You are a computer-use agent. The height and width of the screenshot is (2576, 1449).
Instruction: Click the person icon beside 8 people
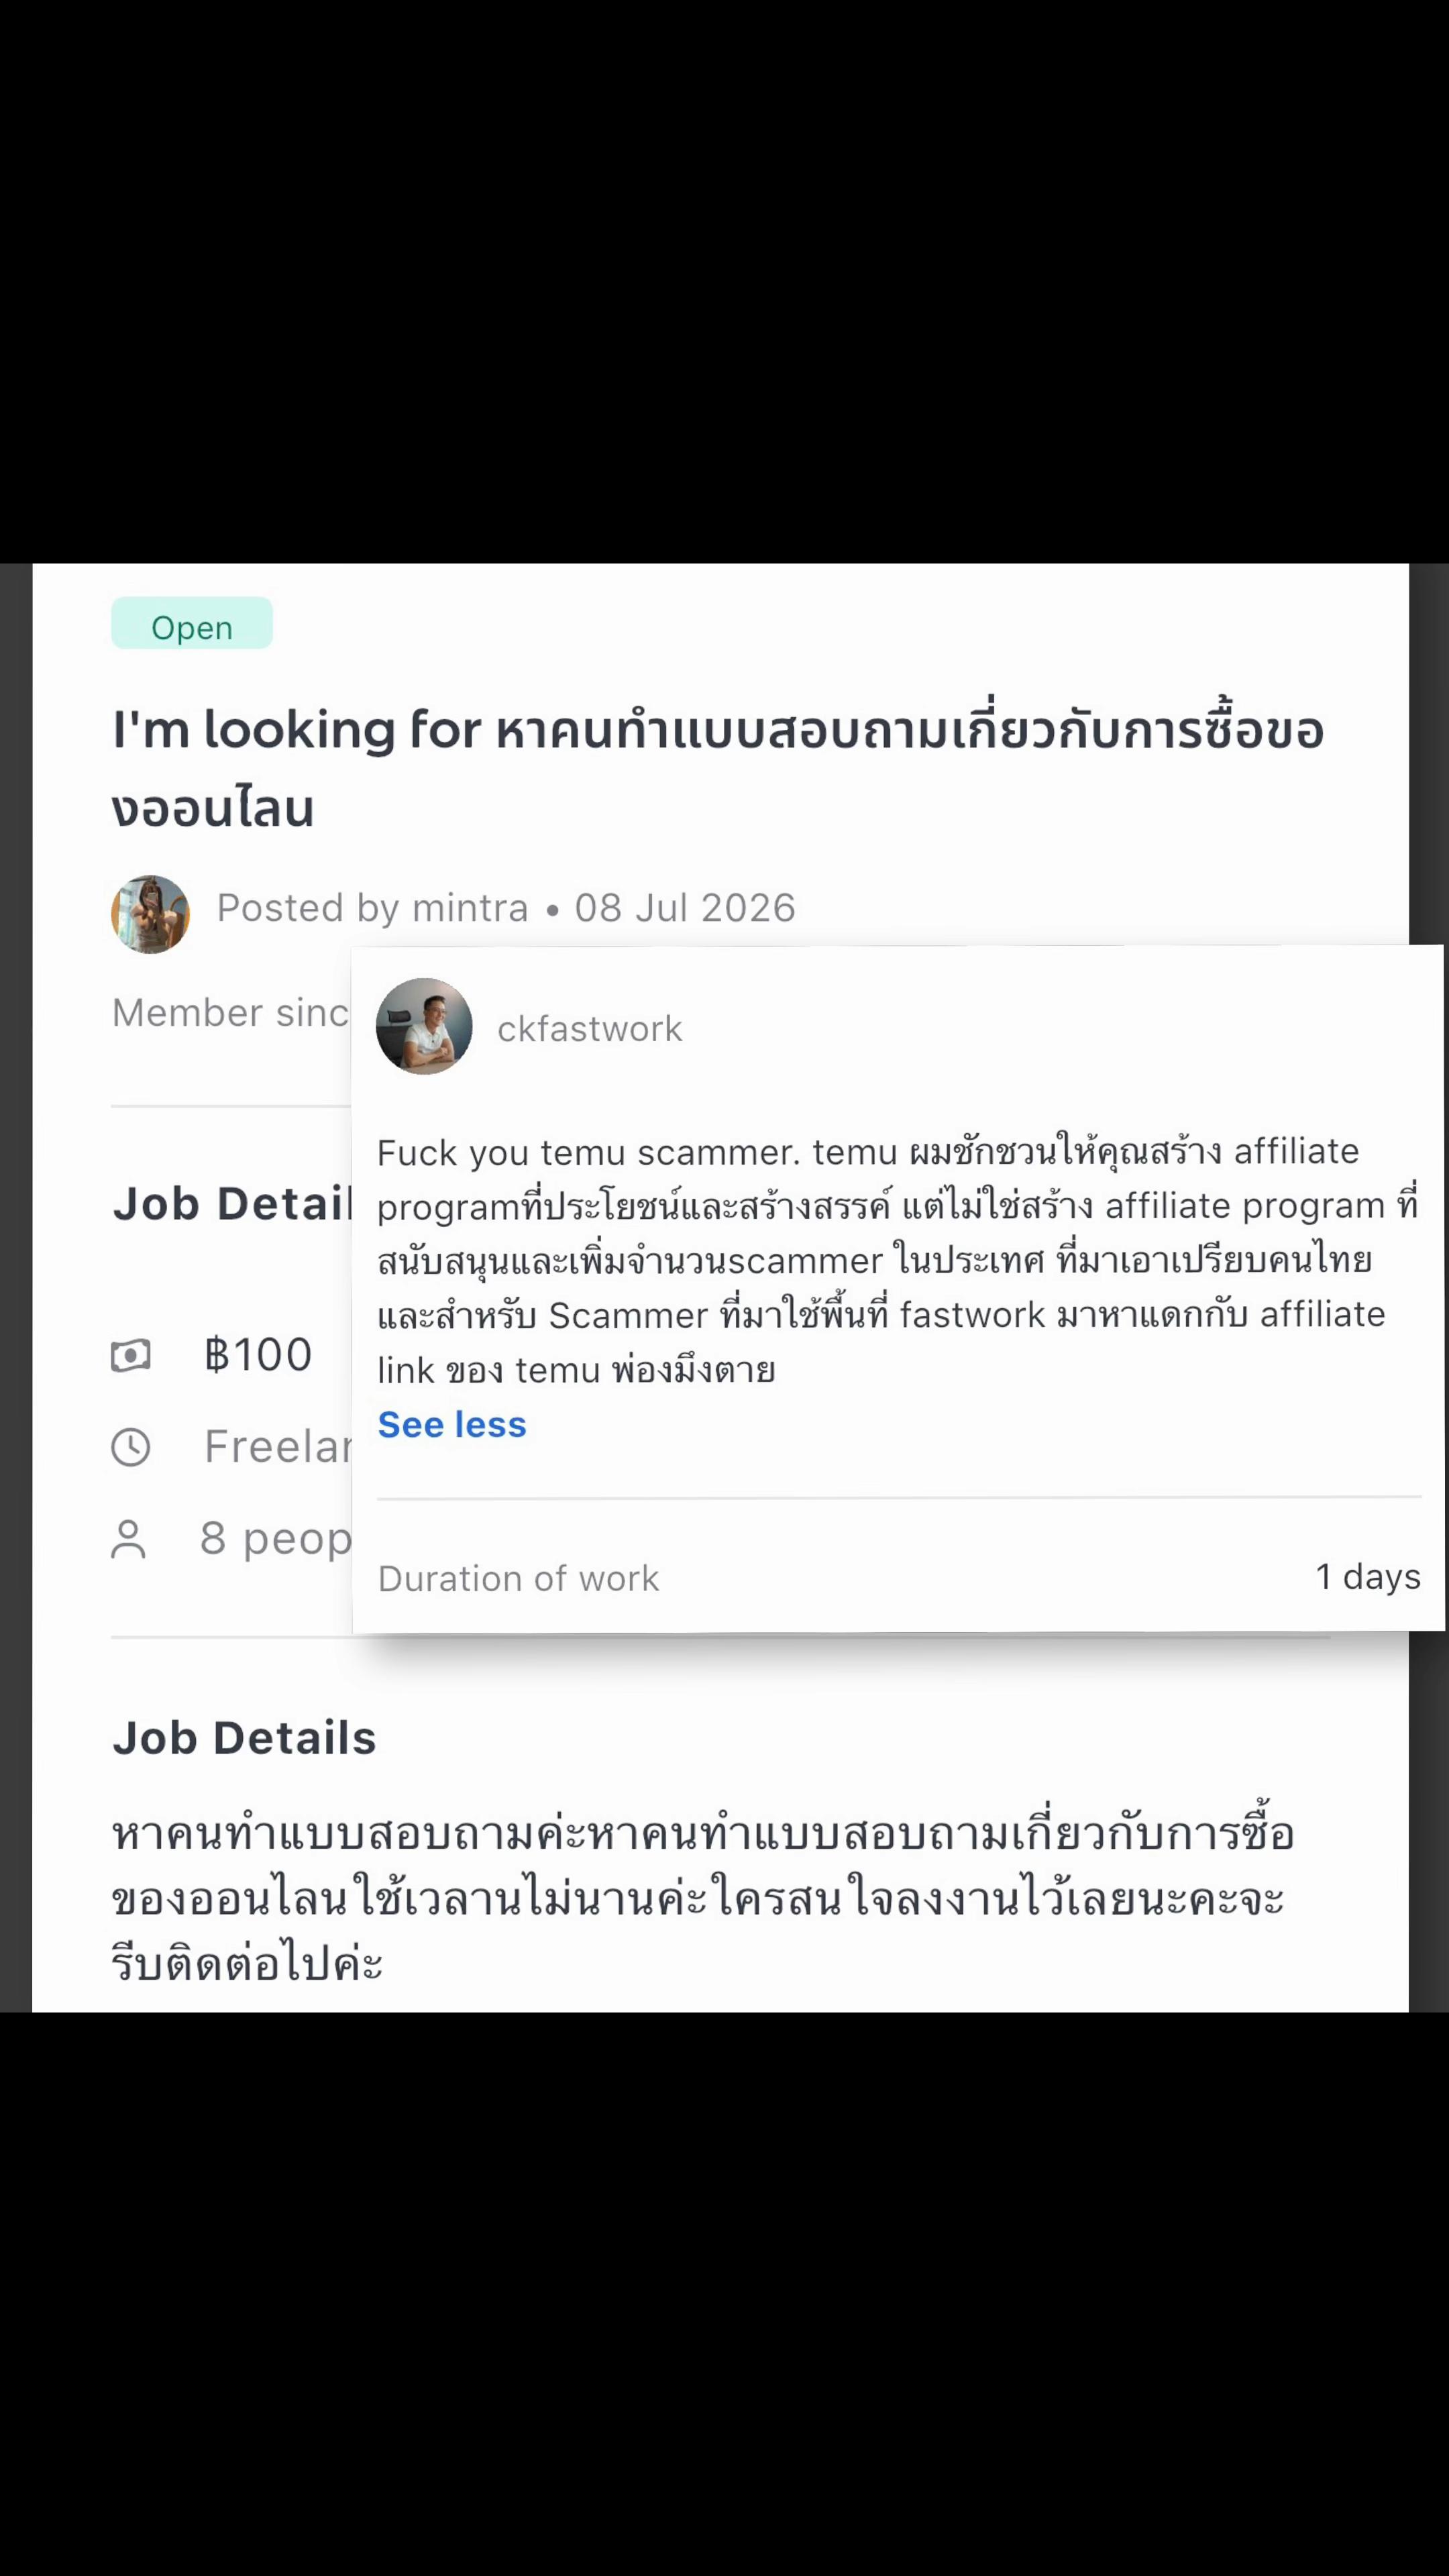pyautogui.click(x=128, y=1539)
